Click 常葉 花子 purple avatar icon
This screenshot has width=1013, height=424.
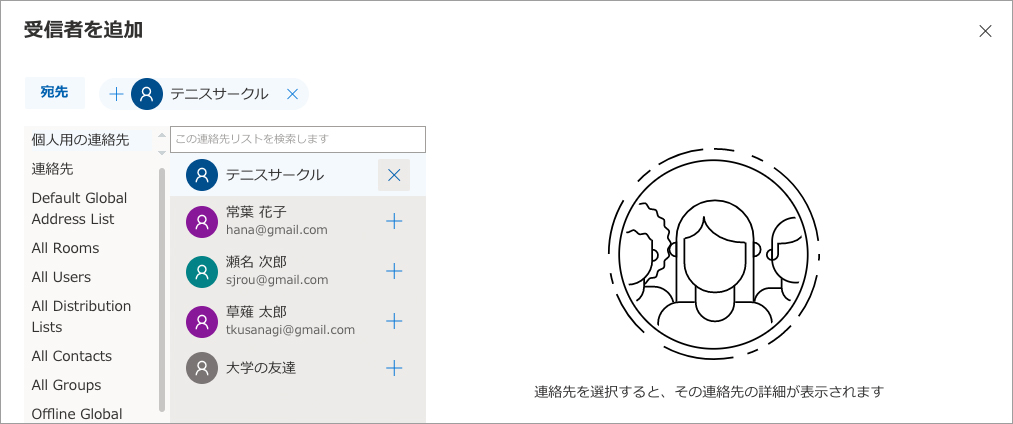tap(202, 222)
